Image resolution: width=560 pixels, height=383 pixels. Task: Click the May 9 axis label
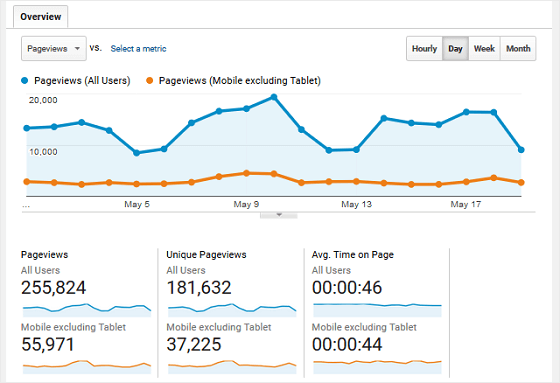[x=246, y=204]
